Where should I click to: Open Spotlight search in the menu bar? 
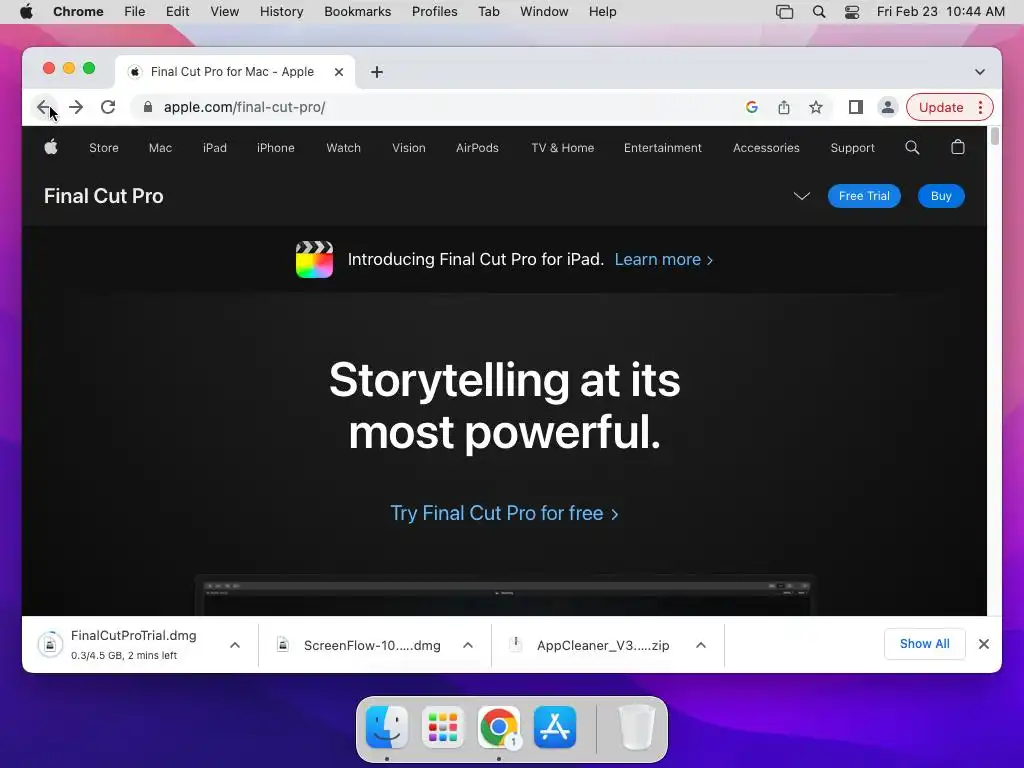818,12
